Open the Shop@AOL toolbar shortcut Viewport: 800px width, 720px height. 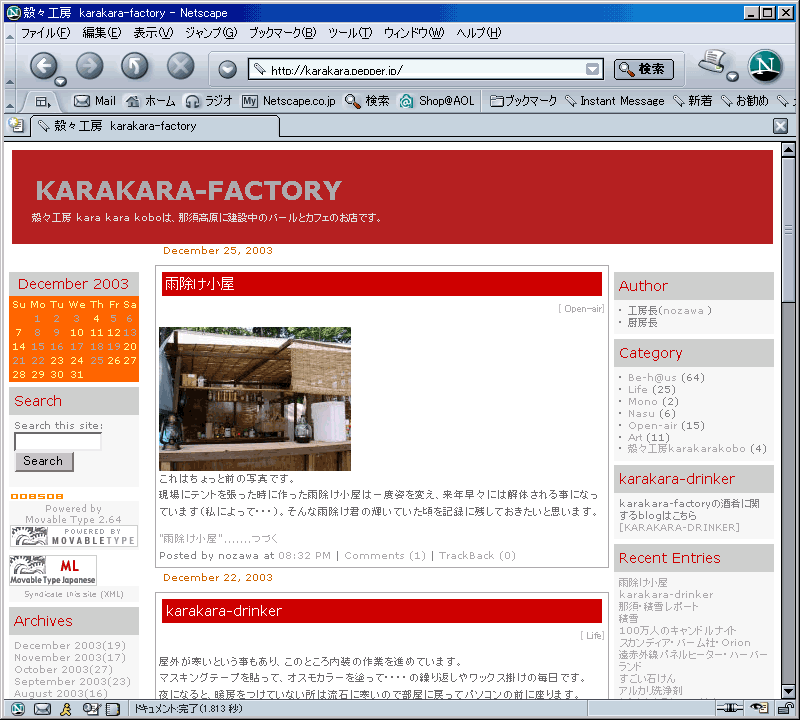[437, 101]
